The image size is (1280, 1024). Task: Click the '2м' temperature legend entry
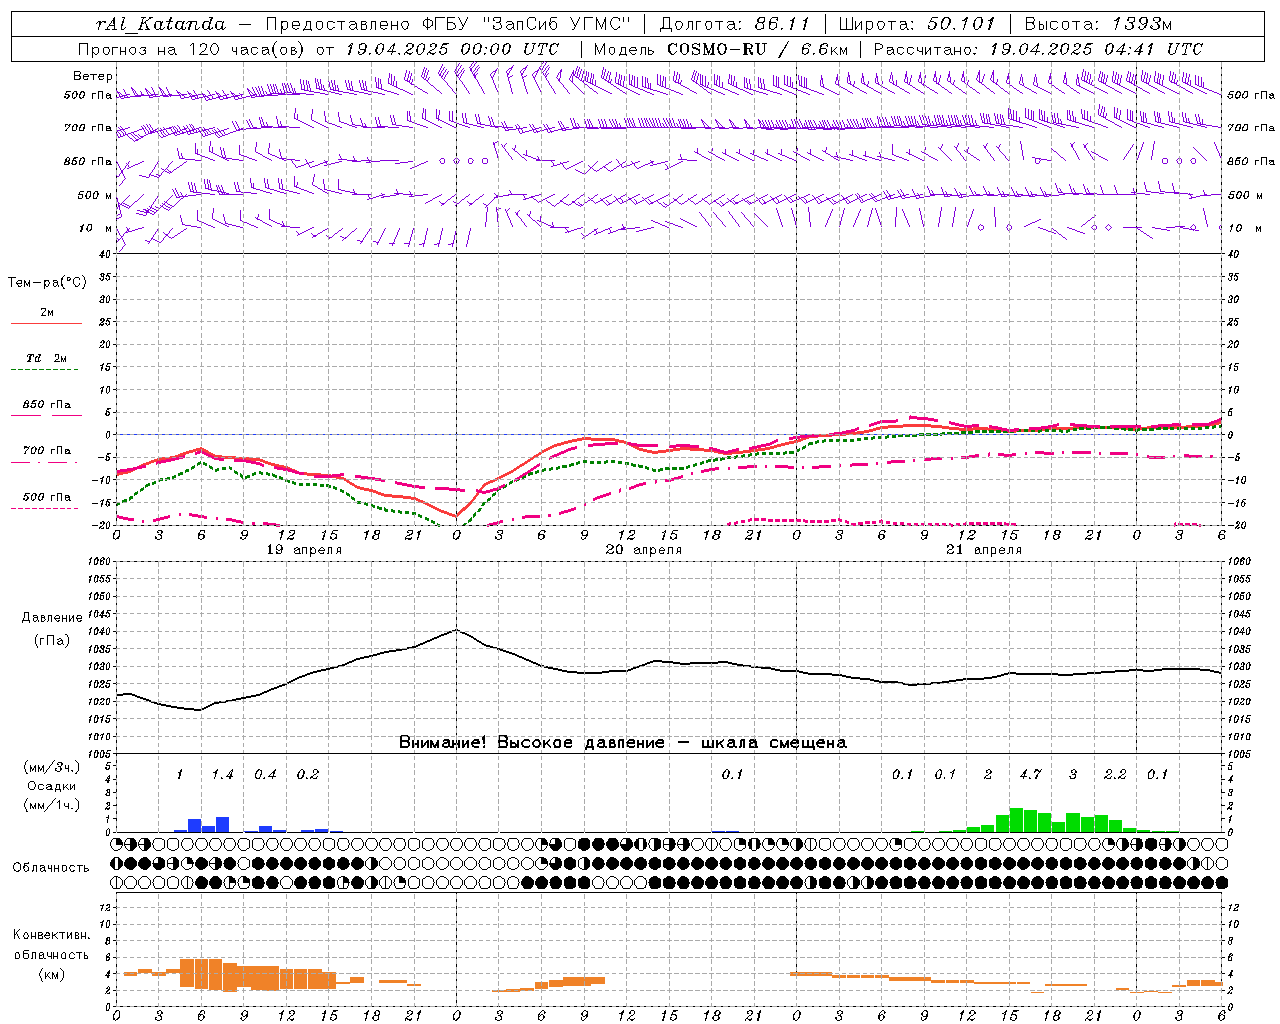click(46, 312)
